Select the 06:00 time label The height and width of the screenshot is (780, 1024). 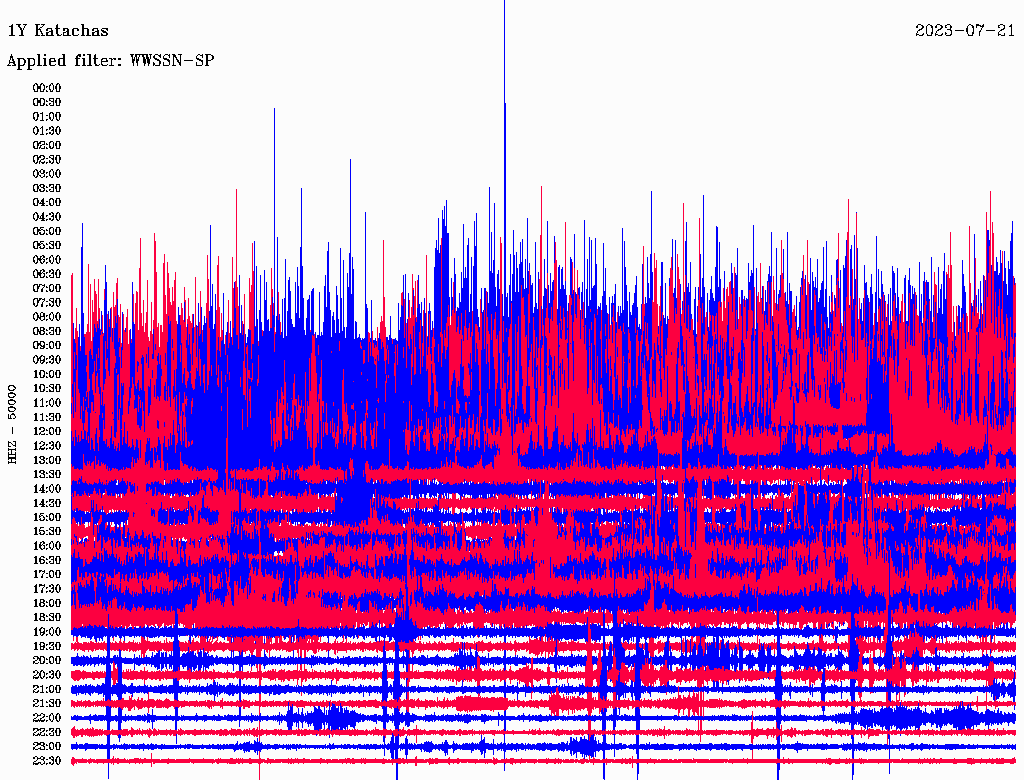[x=47, y=260]
